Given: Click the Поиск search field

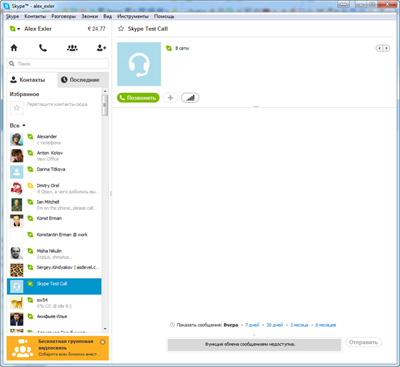Looking at the screenshot, I should (x=58, y=63).
